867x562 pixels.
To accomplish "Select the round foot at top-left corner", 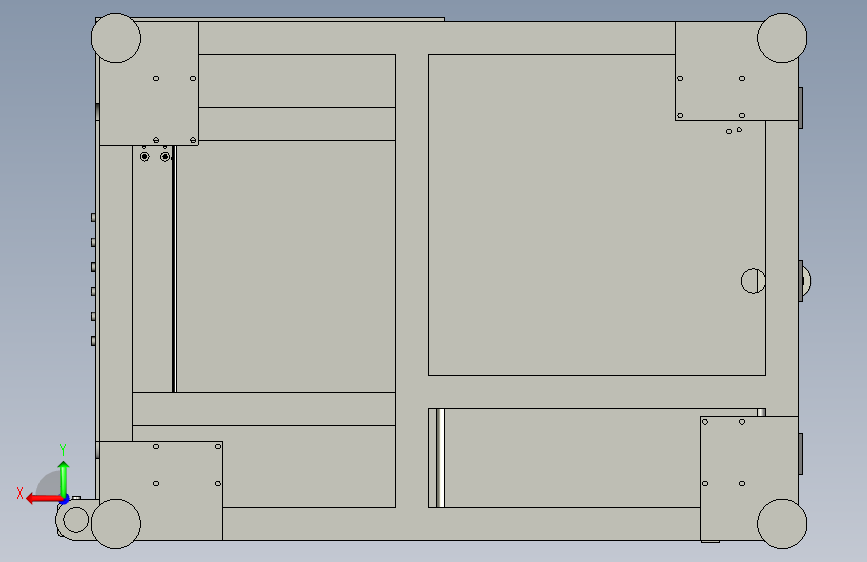I will [116, 38].
